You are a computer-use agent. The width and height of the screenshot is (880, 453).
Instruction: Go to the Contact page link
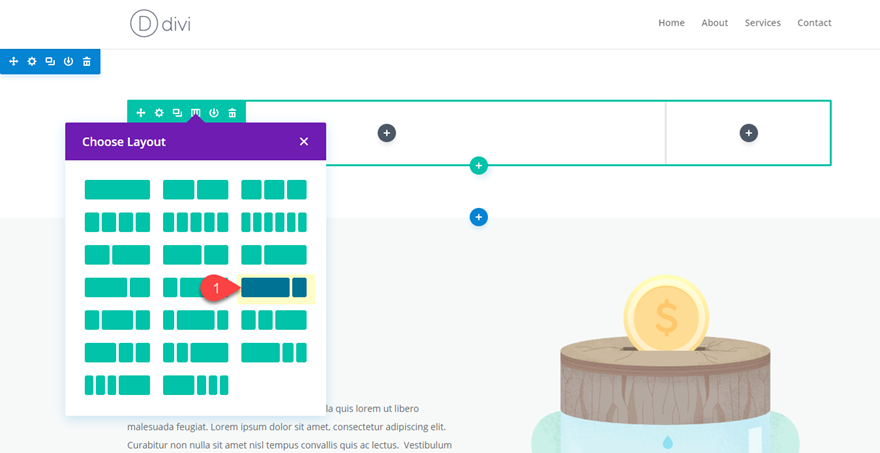coord(814,23)
